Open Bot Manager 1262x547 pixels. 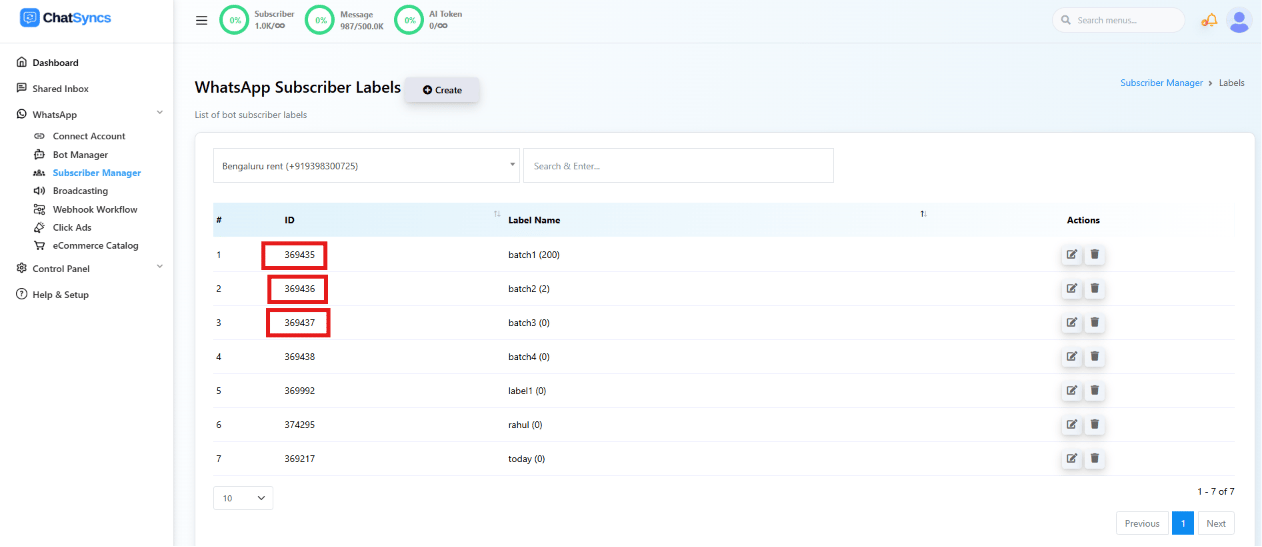pos(80,155)
